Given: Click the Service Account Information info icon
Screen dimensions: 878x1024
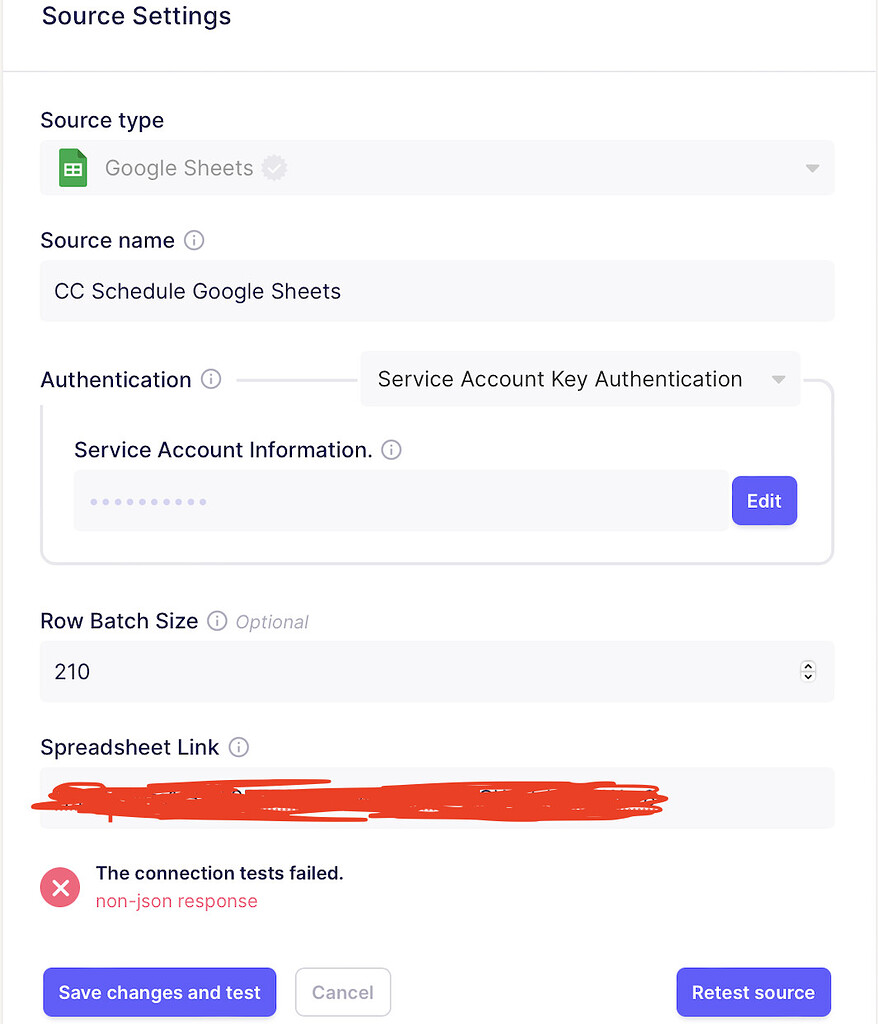Looking at the screenshot, I should (390, 450).
